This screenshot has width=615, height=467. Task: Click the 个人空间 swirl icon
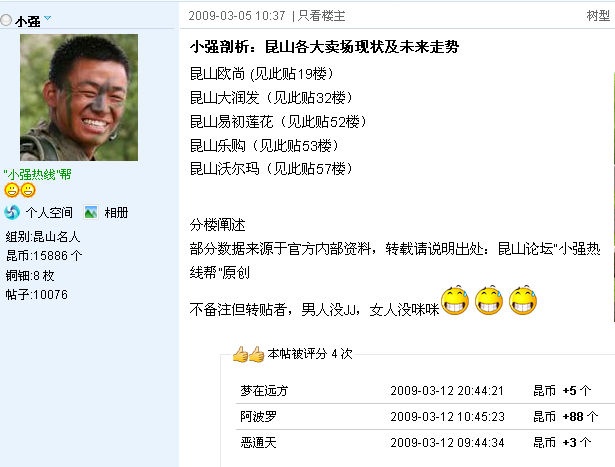(12, 213)
